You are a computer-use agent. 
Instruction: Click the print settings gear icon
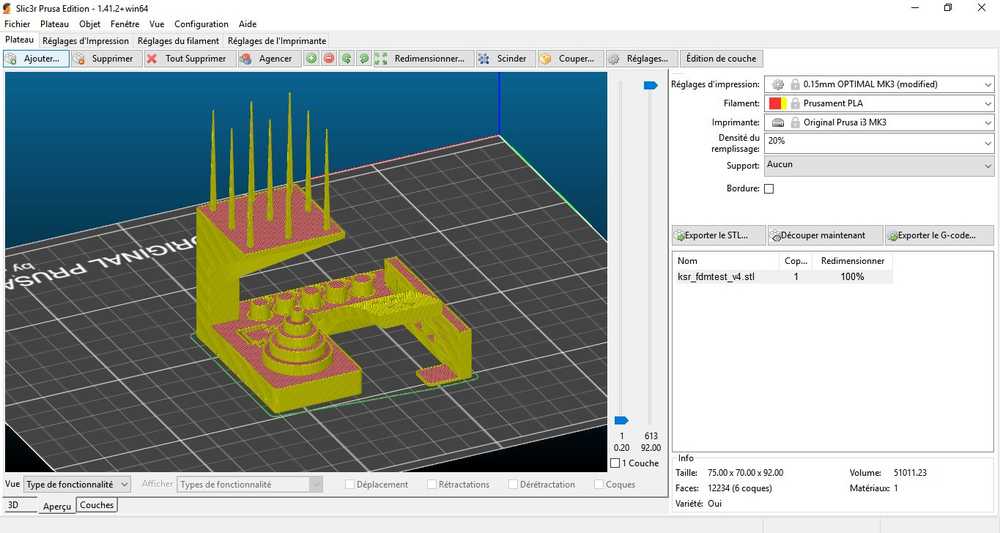click(x=777, y=84)
